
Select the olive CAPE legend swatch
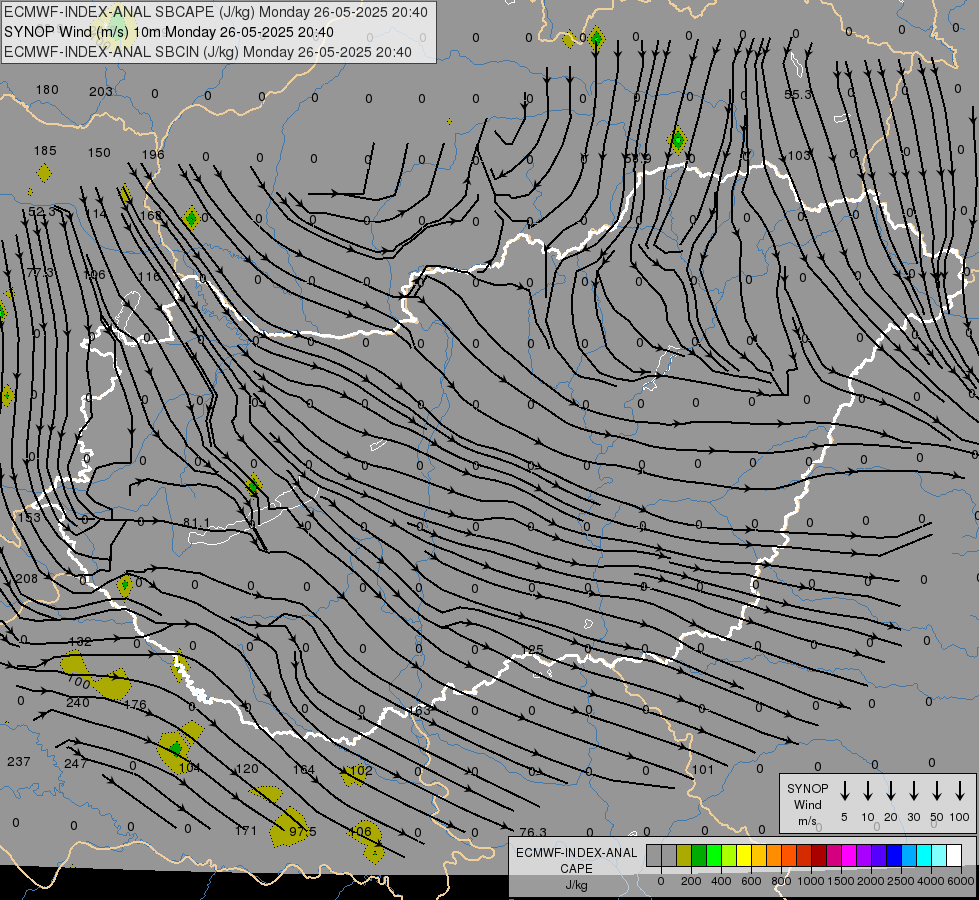[x=684, y=856]
